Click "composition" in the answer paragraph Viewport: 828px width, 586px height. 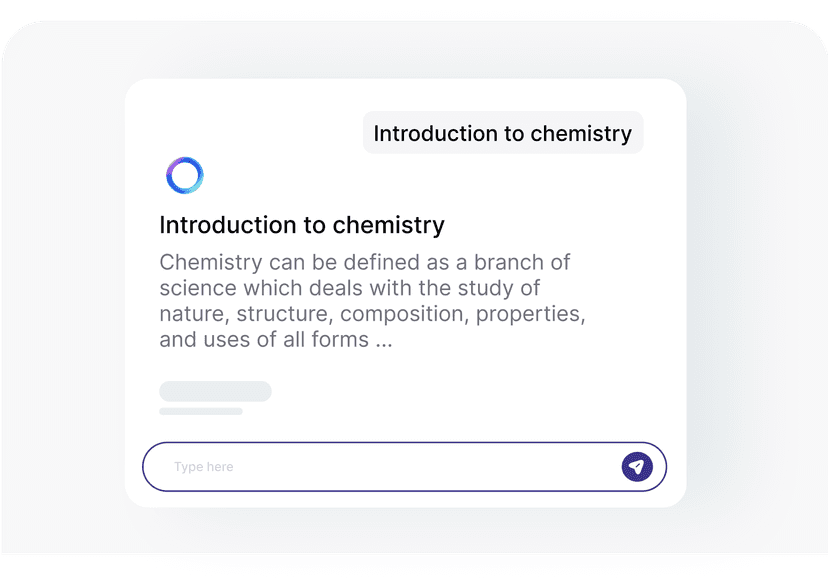pyautogui.click(x=408, y=315)
